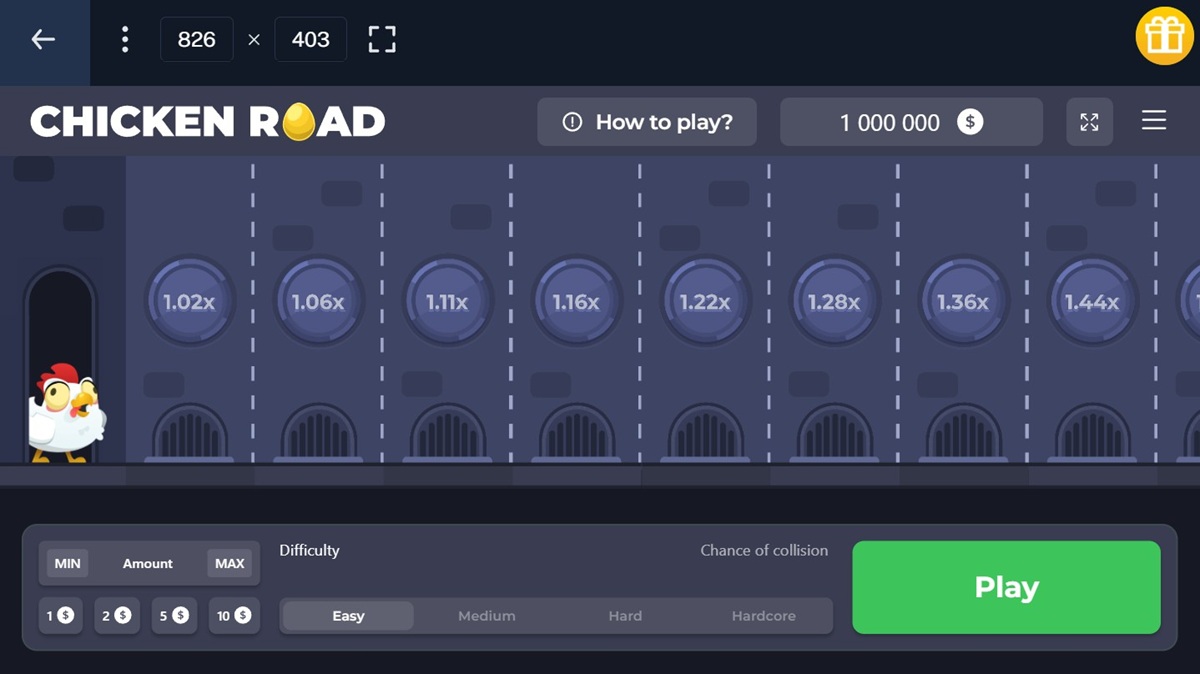The height and width of the screenshot is (674, 1200).
Task: Expand game to fullscreen with arrows icon
Action: (1089, 122)
